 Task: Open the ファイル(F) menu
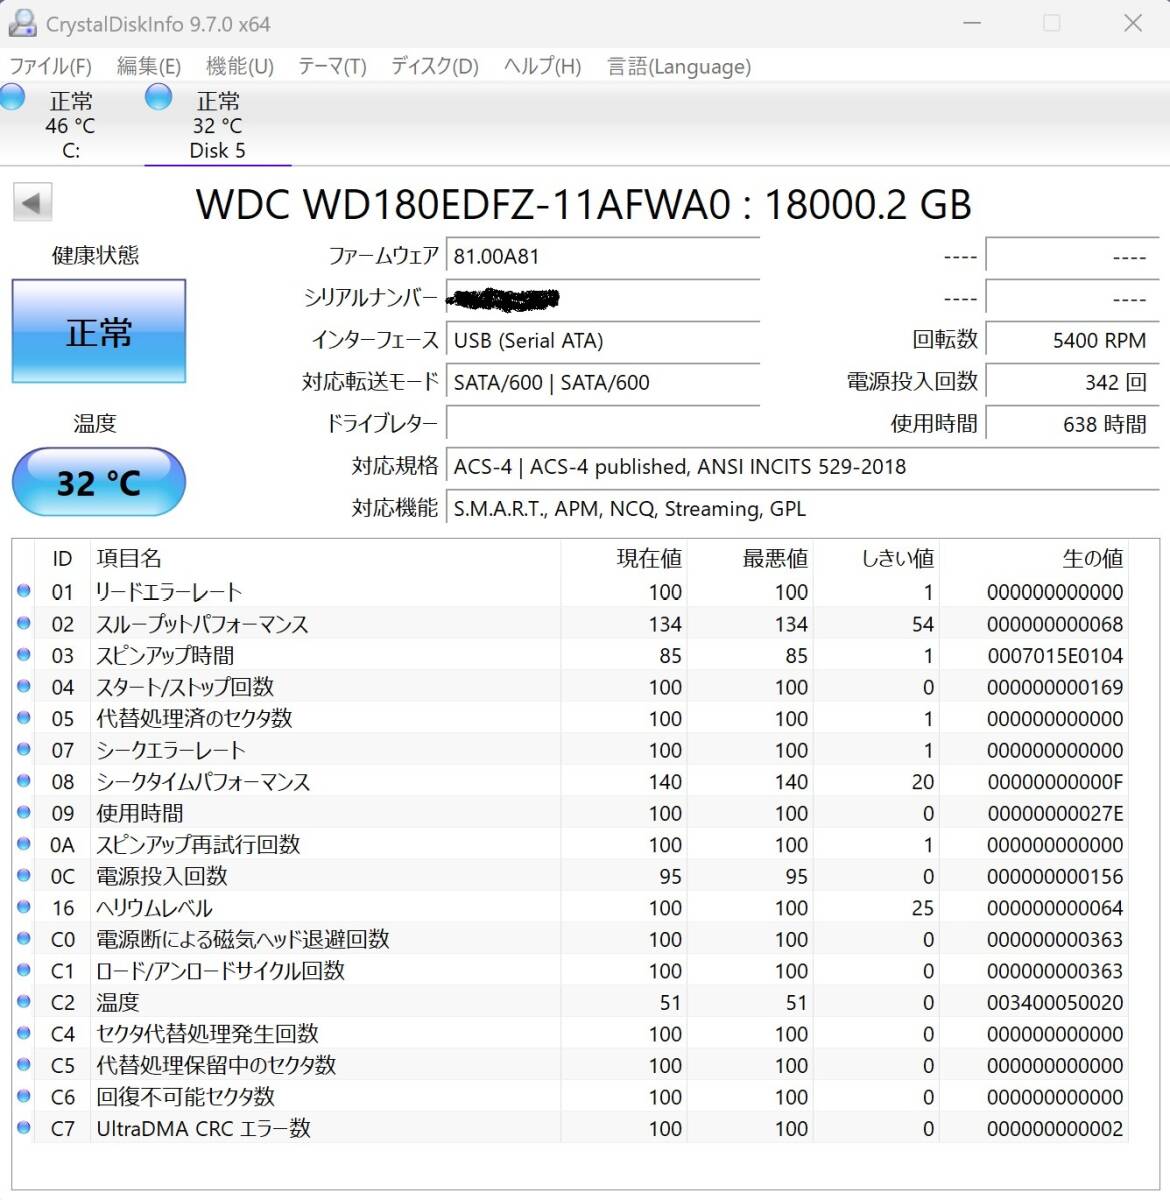(50, 67)
